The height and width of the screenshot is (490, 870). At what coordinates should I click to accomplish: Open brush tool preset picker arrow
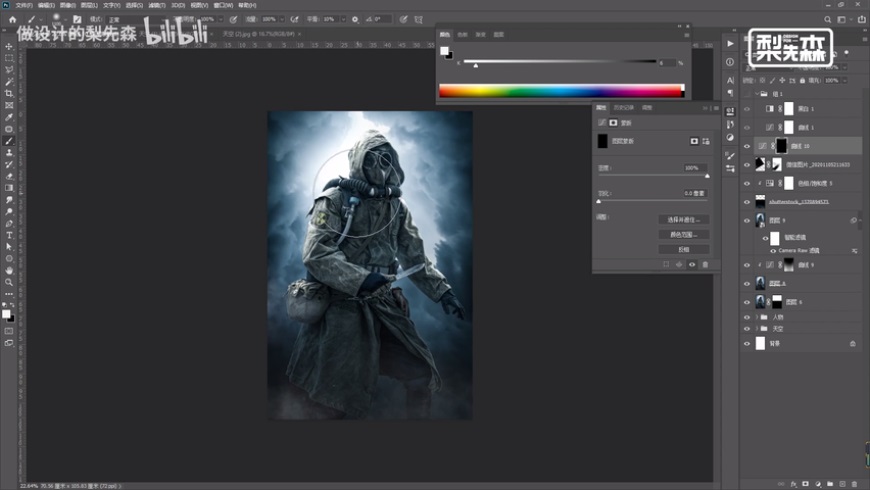[41, 19]
